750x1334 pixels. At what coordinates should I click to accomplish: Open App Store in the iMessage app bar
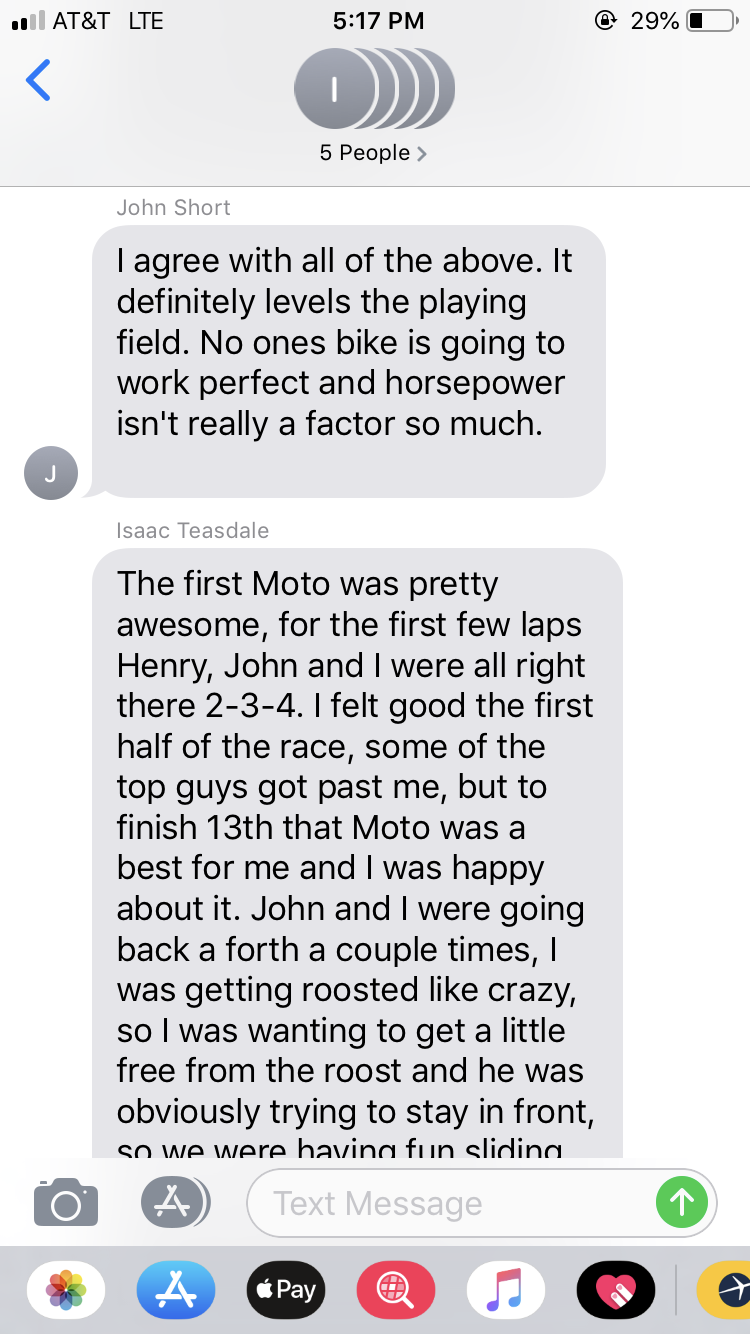point(176,1290)
